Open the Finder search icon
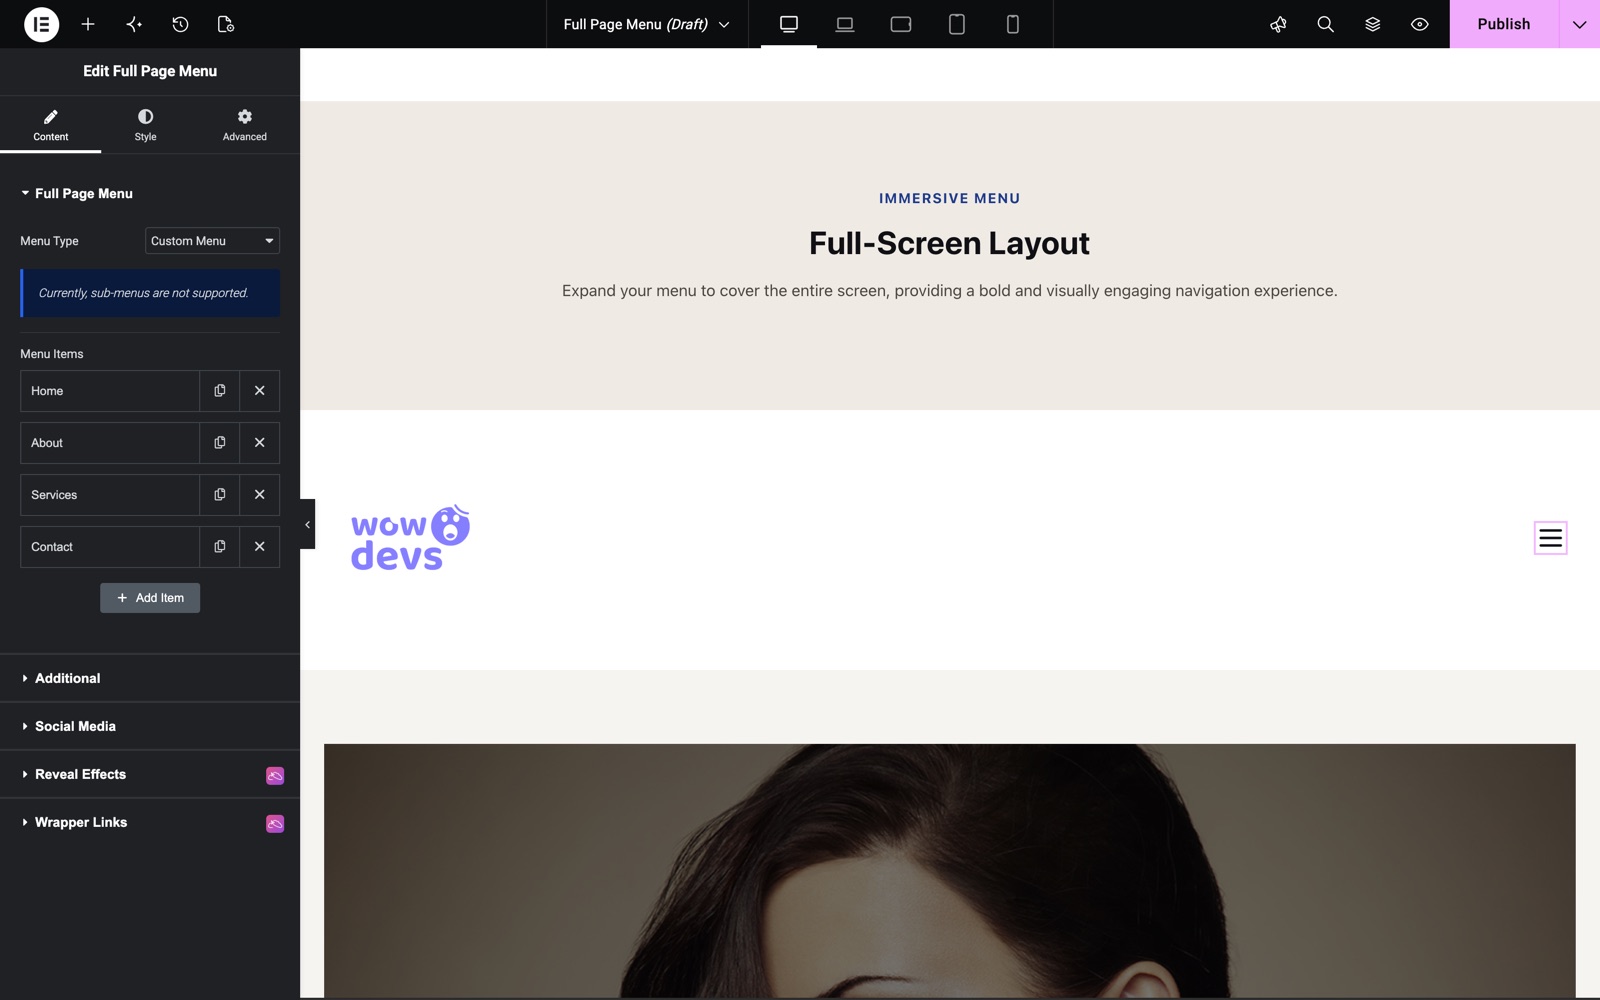Screen dimensions: 1600x1000 (x=1325, y=24)
